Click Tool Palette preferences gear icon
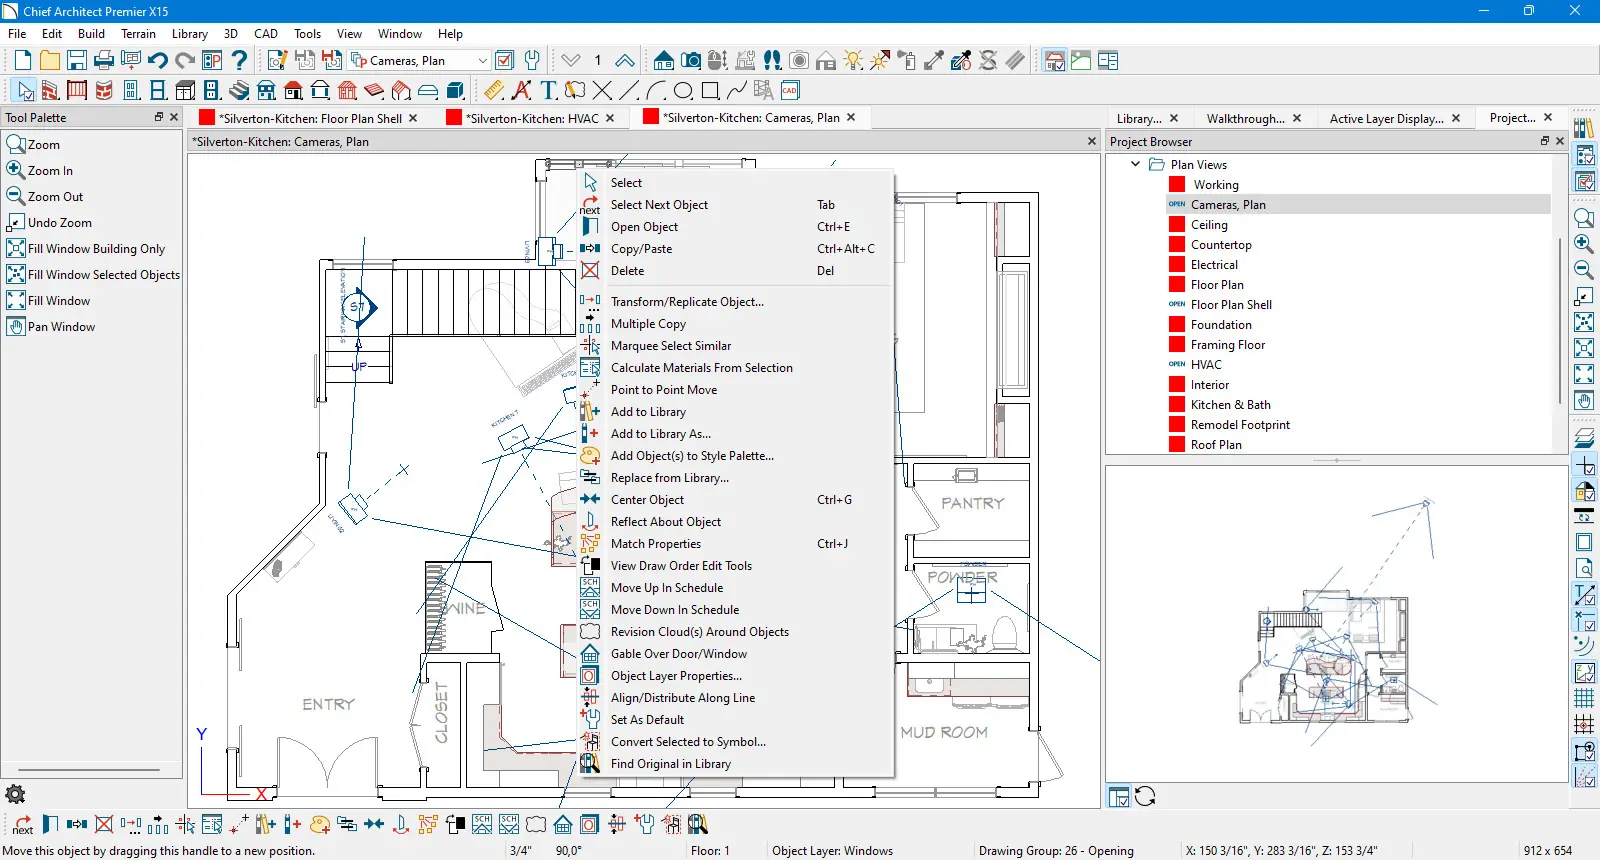Viewport: 1600px width, 860px height. pos(15,794)
